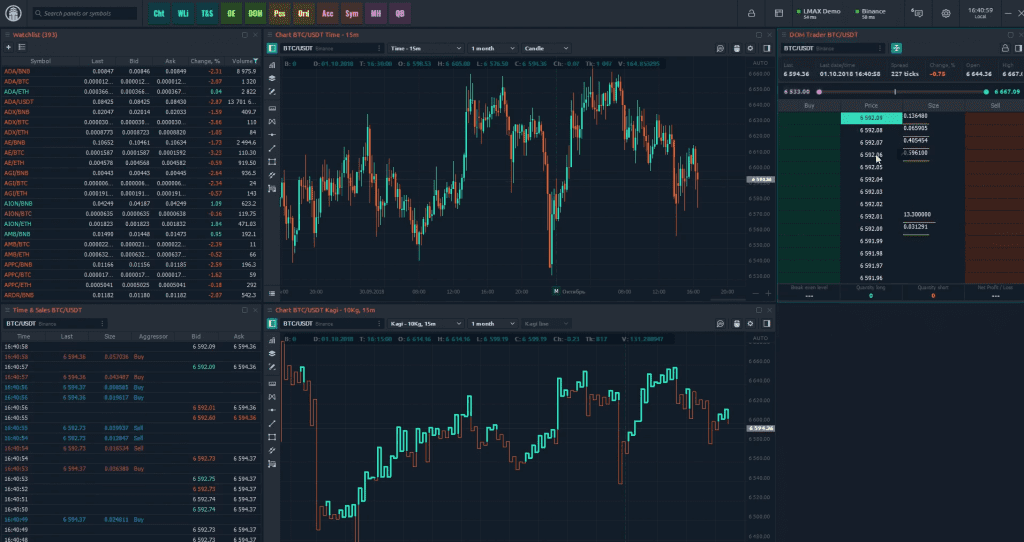1024x542 pixels.
Task: Open the Candle chart style dropdown
Action: pyautogui.click(x=547, y=48)
